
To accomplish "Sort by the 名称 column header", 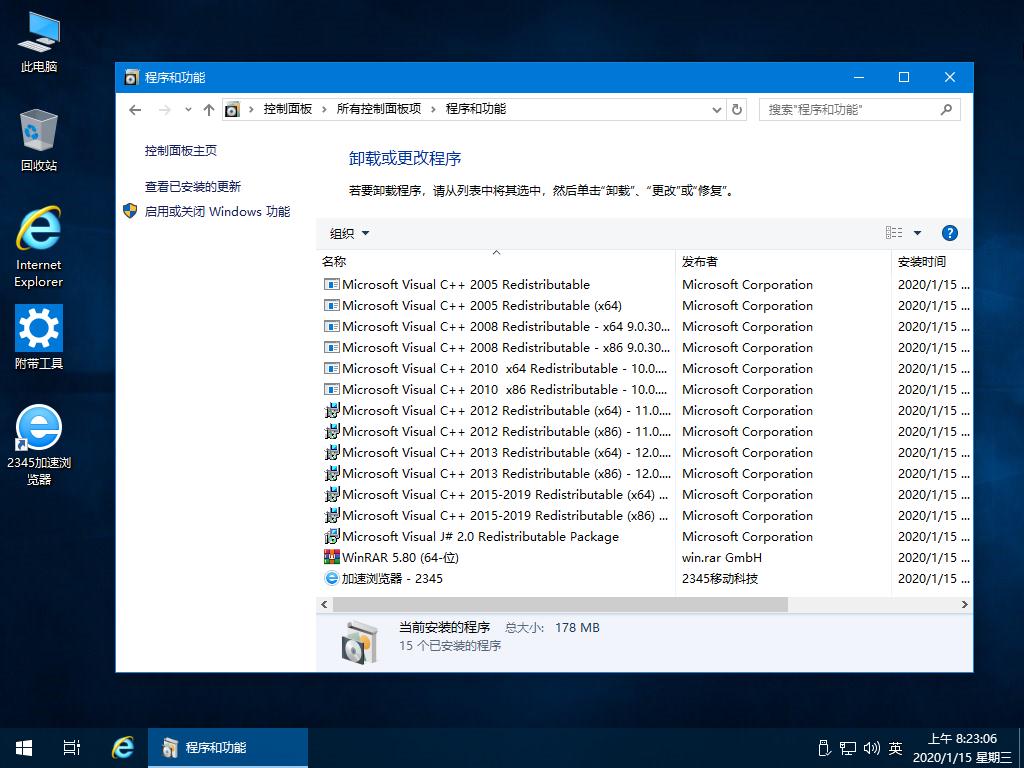I will tap(496, 261).
